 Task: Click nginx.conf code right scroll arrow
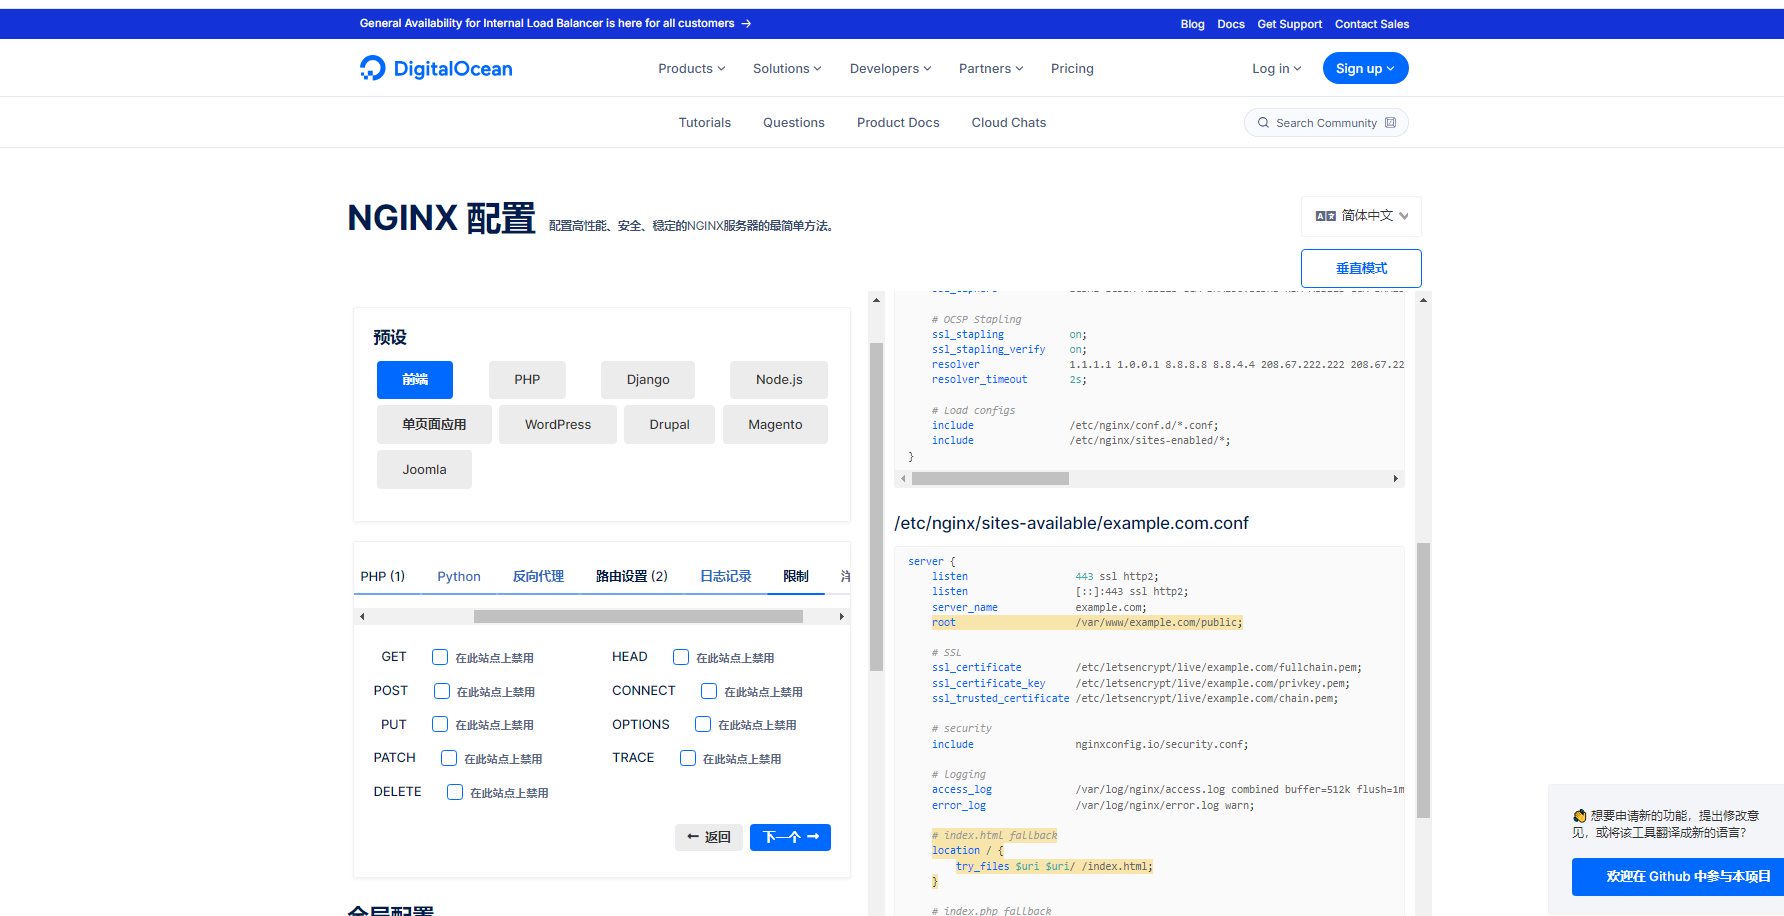coord(1396,479)
